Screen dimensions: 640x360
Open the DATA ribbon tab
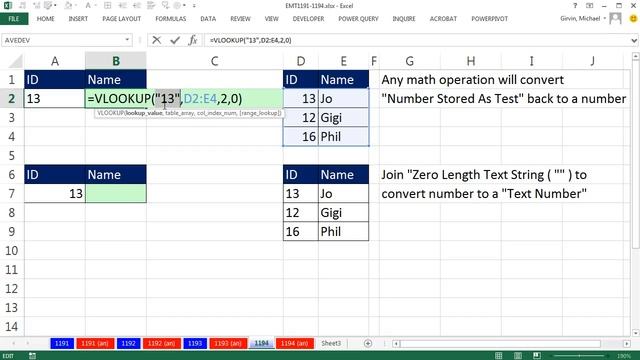click(x=208, y=19)
